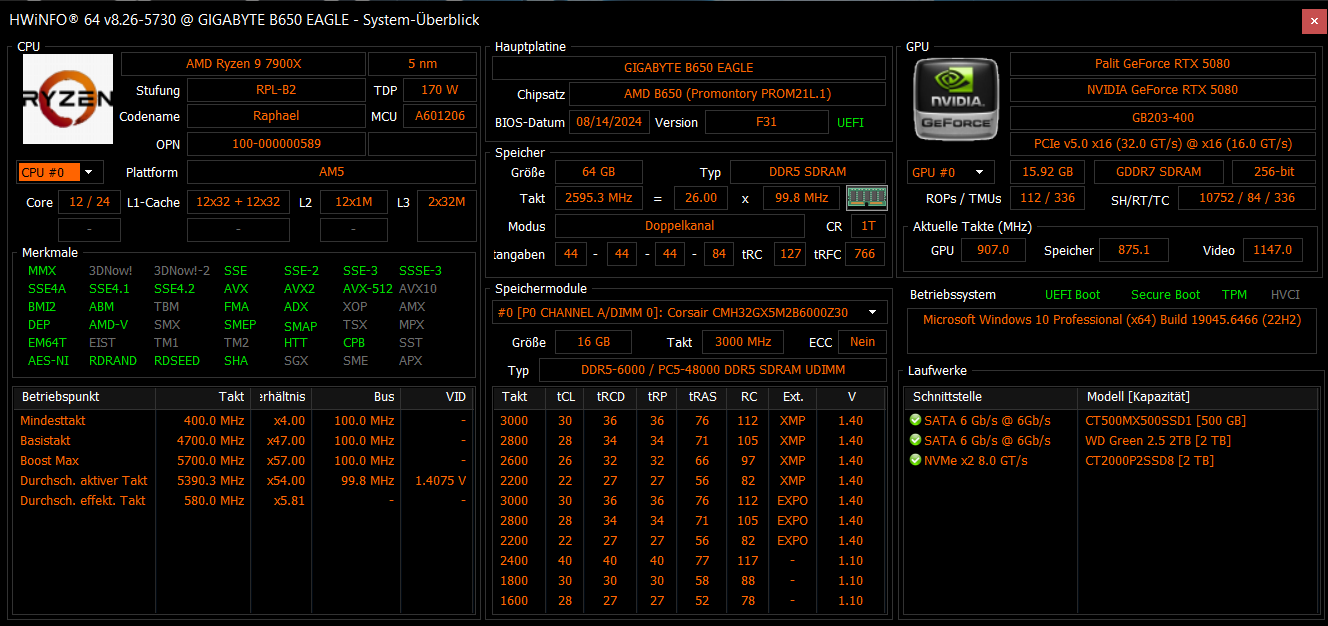Click the AMD B650 chipset field

(728, 94)
